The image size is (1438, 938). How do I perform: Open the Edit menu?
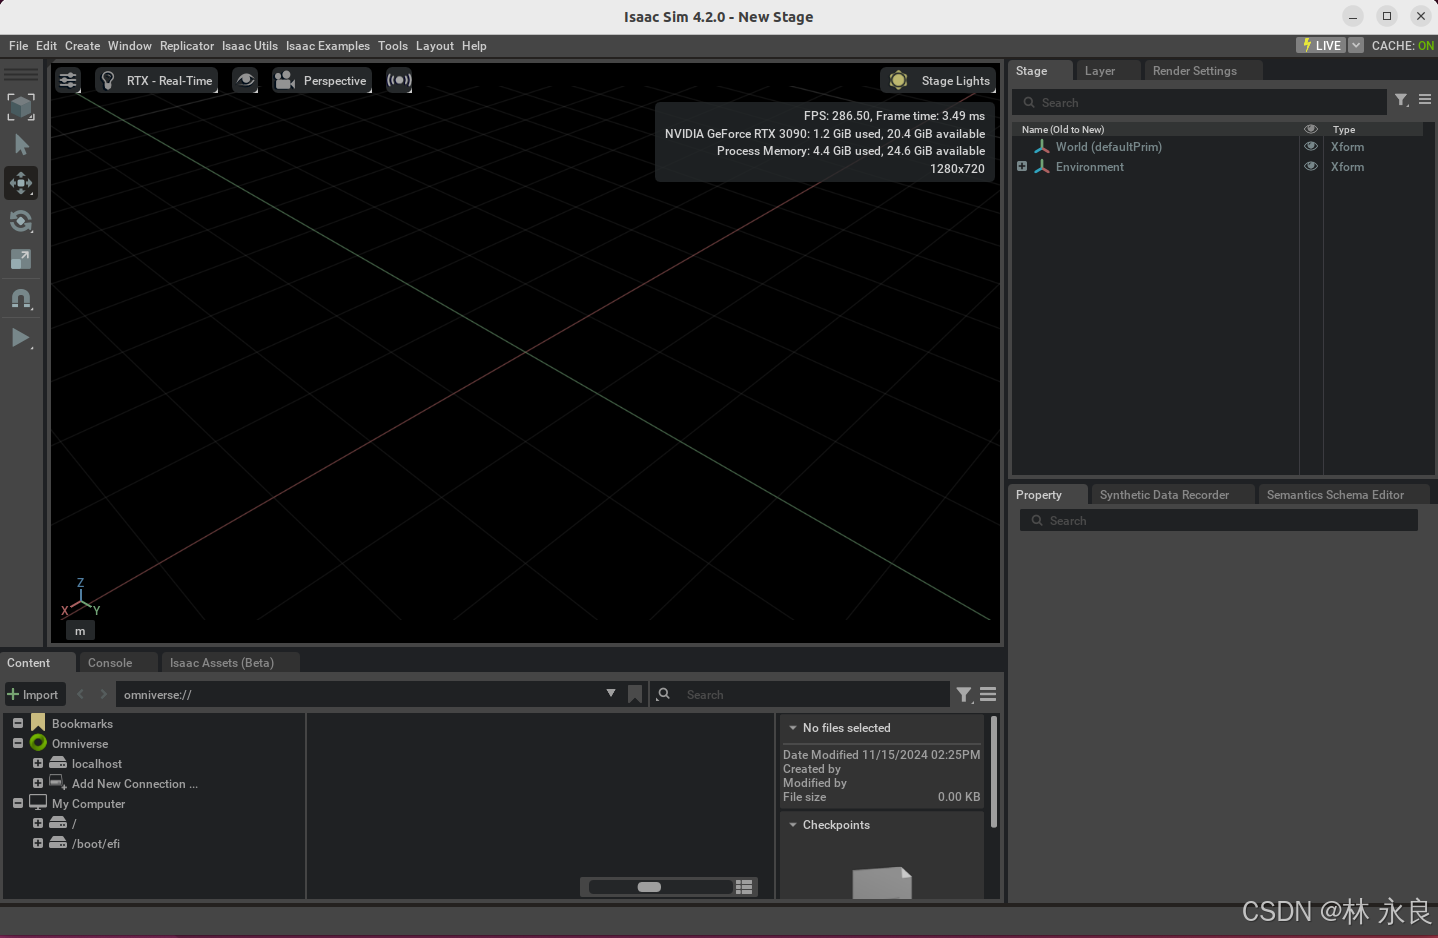click(x=46, y=46)
